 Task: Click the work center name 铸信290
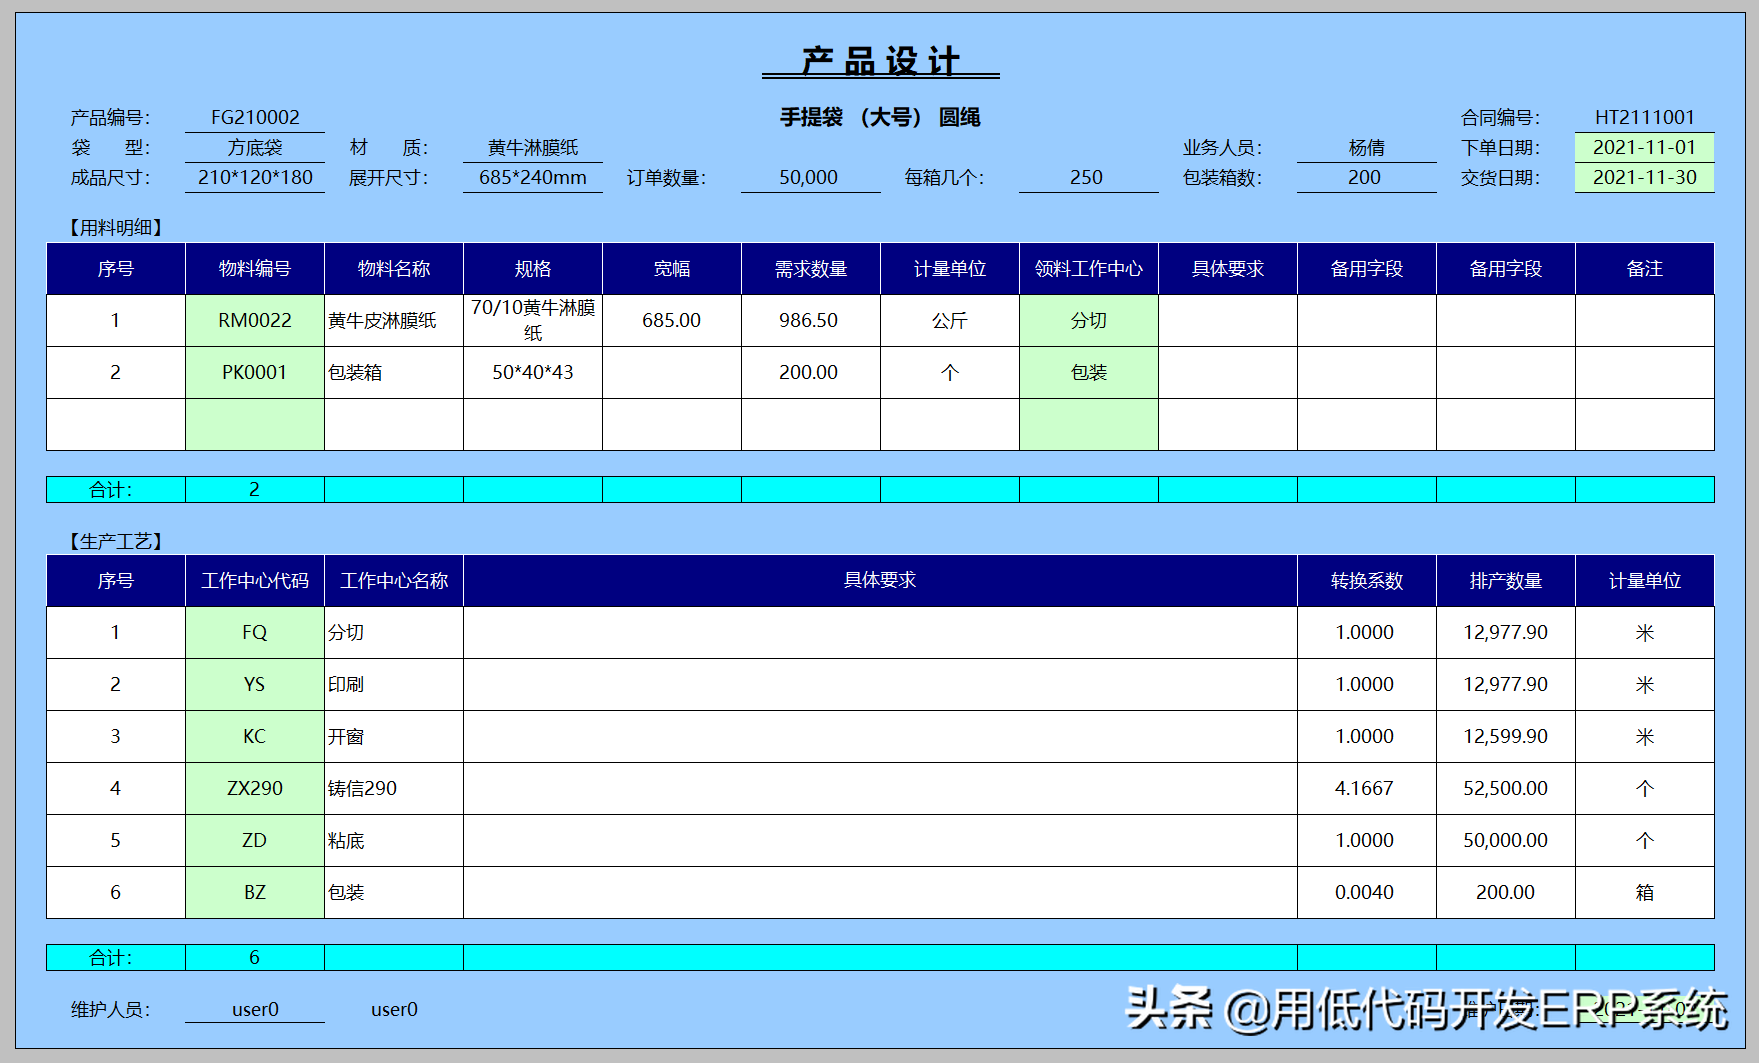(394, 789)
